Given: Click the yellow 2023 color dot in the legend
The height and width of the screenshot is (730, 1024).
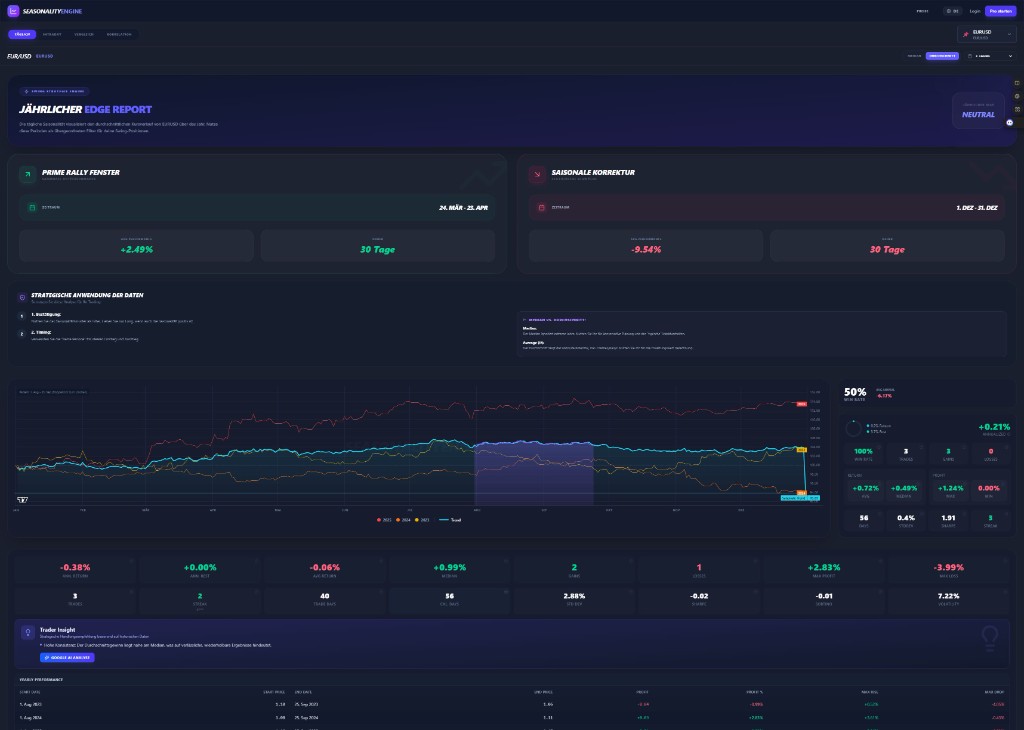Looking at the screenshot, I should tap(417, 520).
